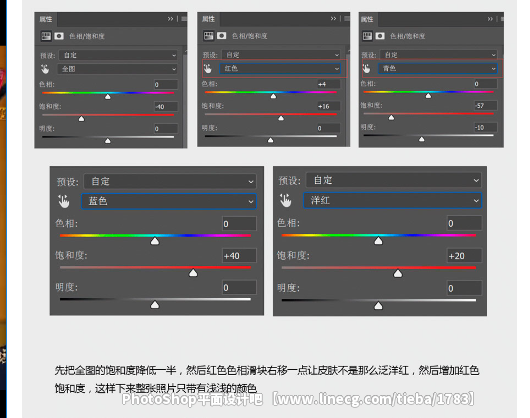Screen dimensions: 530x418
Task: Select targeted adjustment hand in 洋红 panel
Action: [x=286, y=200]
